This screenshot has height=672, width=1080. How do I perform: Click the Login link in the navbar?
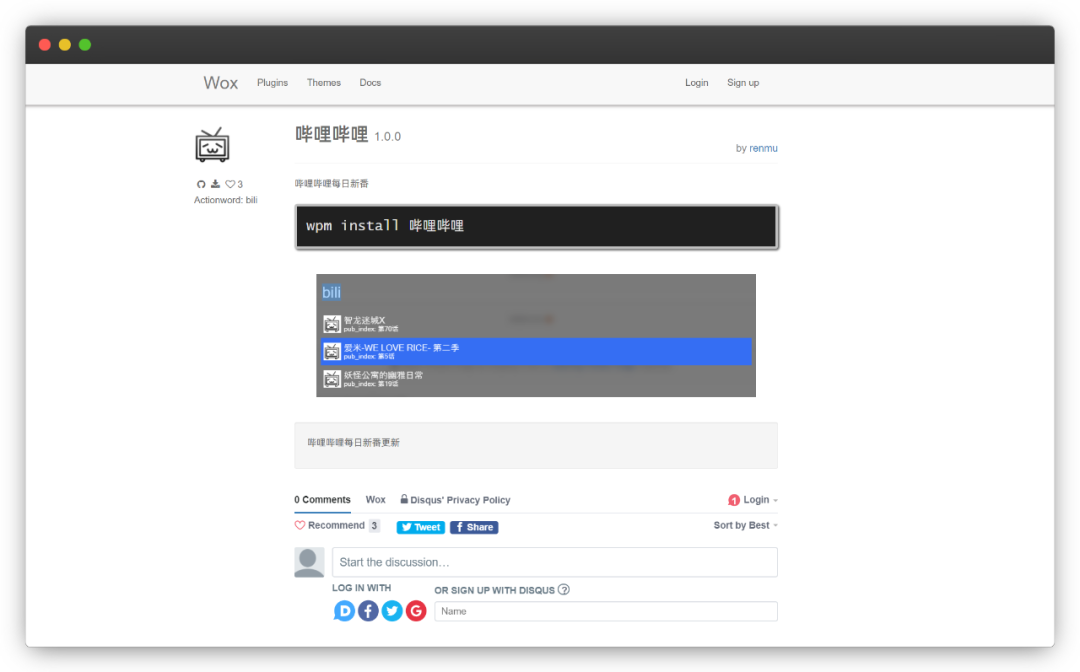coord(696,83)
